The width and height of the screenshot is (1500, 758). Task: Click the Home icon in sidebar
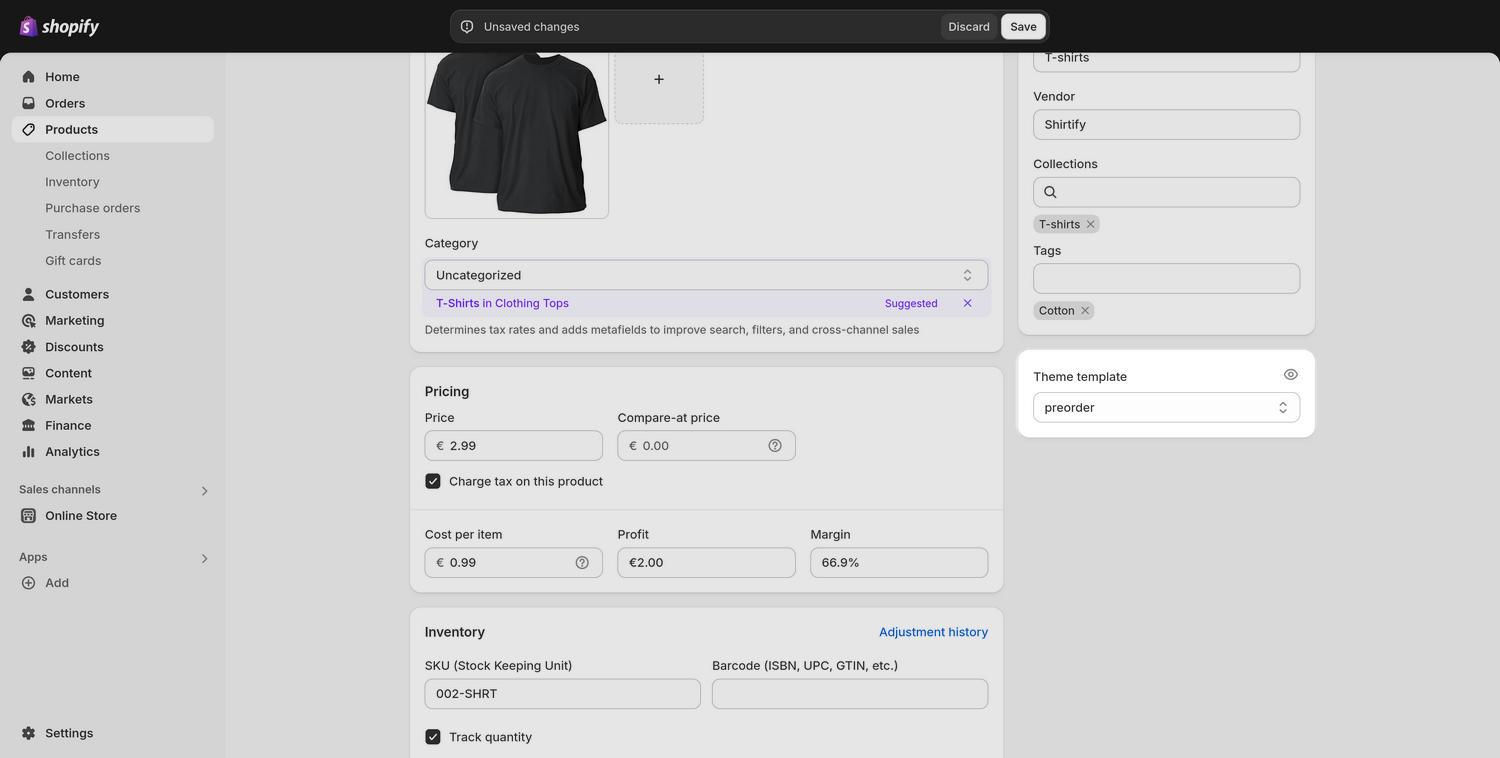pos(28,77)
